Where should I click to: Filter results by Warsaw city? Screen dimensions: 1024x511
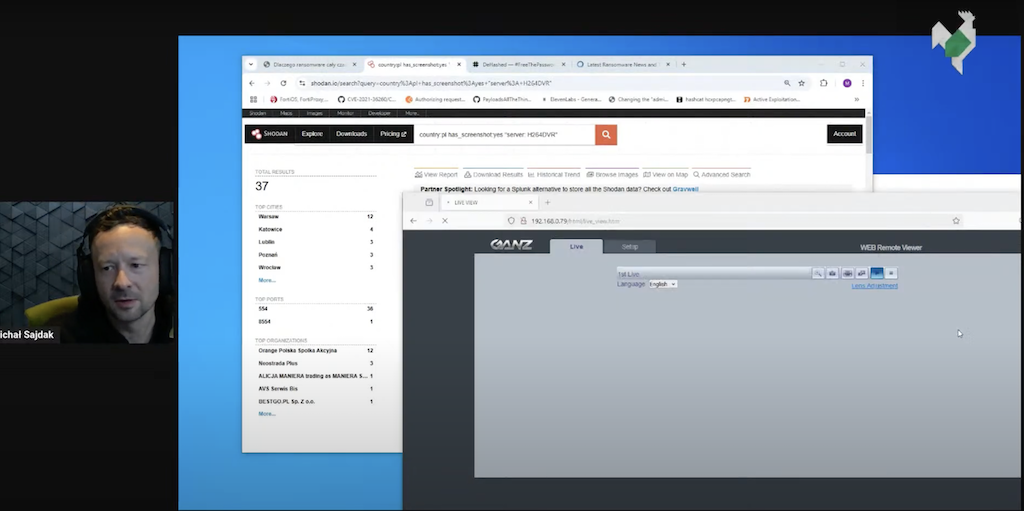[x=269, y=216]
